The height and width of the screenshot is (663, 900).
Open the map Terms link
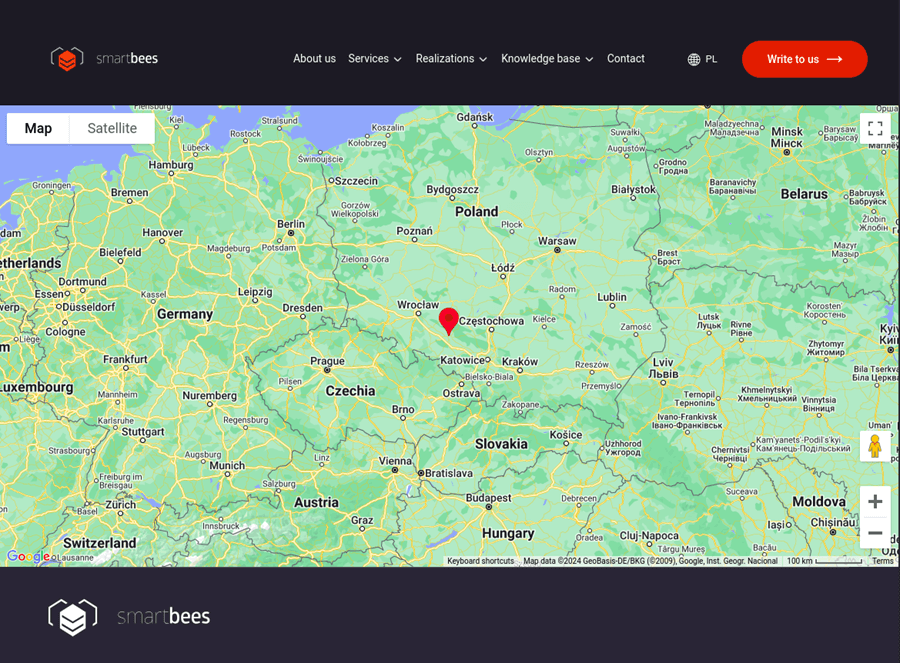pyautogui.click(x=882, y=561)
